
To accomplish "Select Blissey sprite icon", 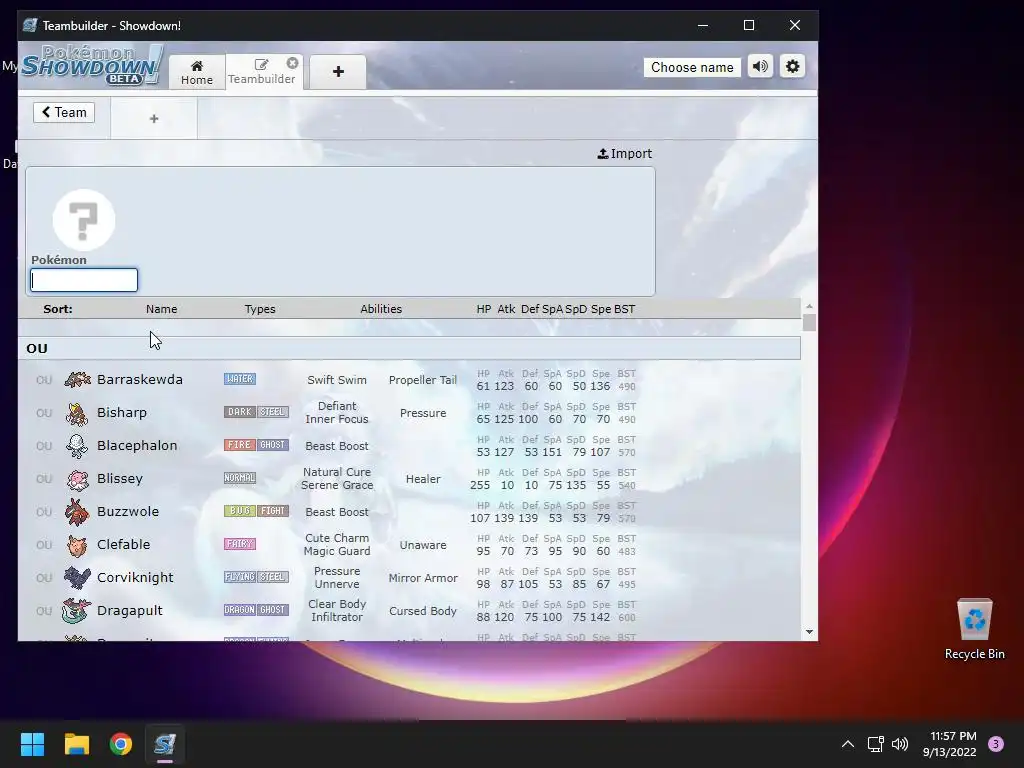I will pyautogui.click(x=77, y=479).
